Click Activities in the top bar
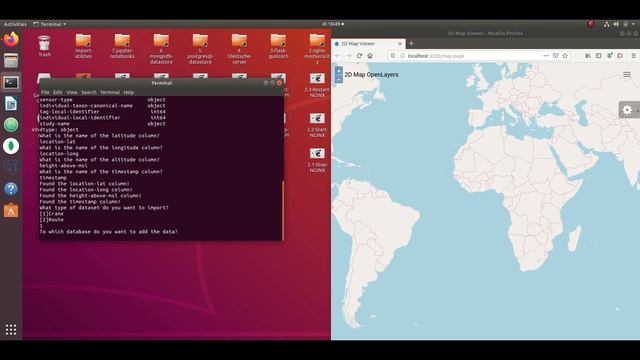640x360 pixels. click(x=15, y=24)
